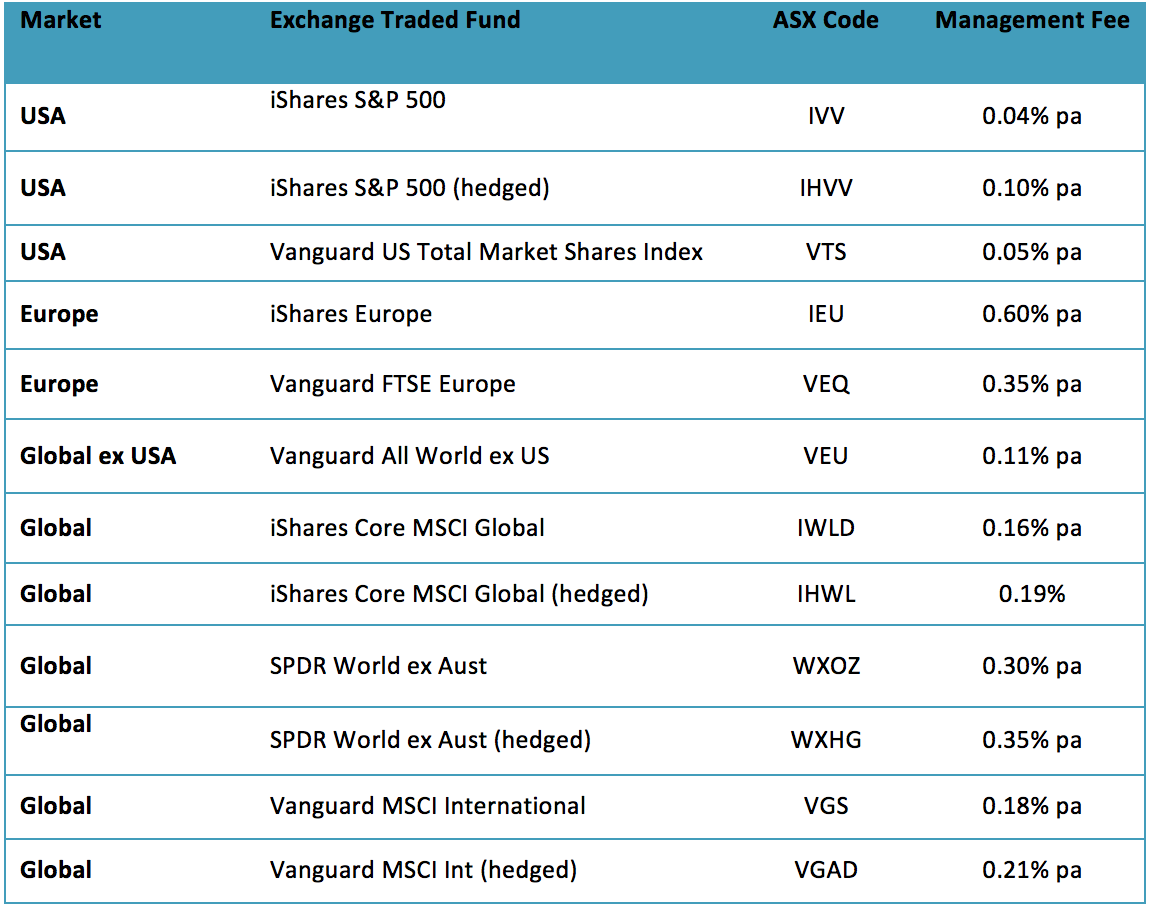This screenshot has width=1150, height=908.
Task: Click SPDR World ex Aust (hedged) entry
Action: tap(430, 740)
